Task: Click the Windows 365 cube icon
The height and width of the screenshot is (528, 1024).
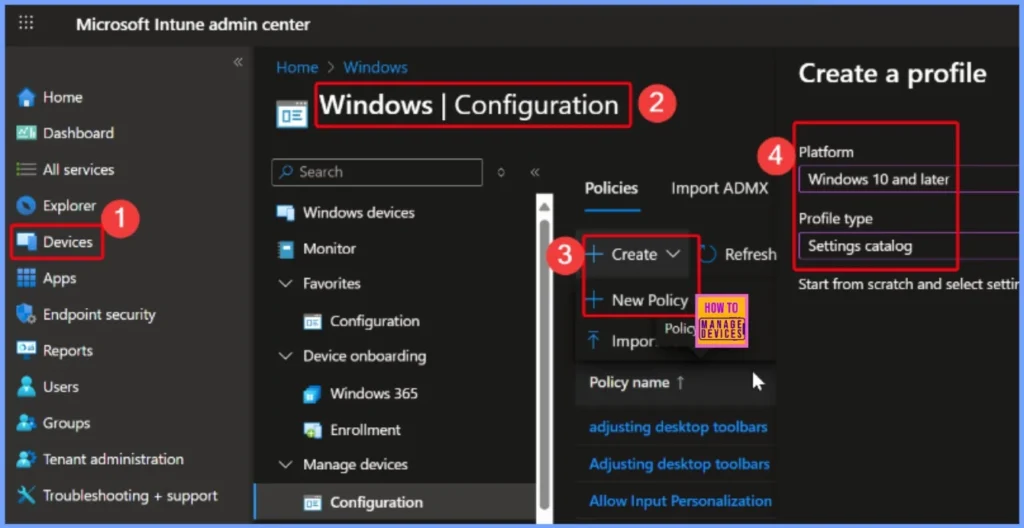Action: point(312,394)
